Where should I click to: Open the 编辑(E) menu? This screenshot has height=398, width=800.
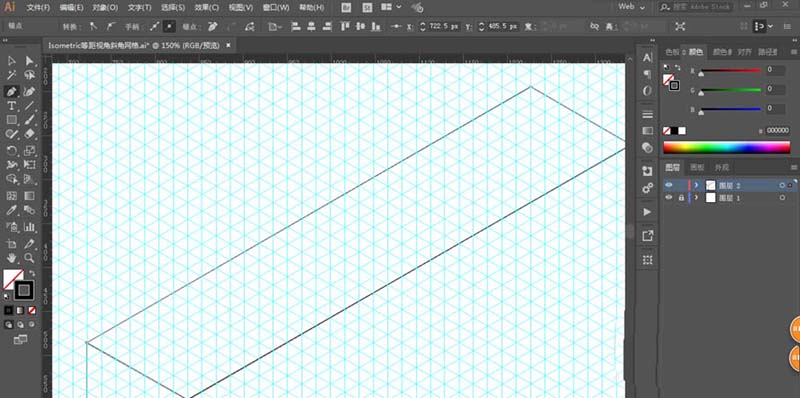pos(71,8)
